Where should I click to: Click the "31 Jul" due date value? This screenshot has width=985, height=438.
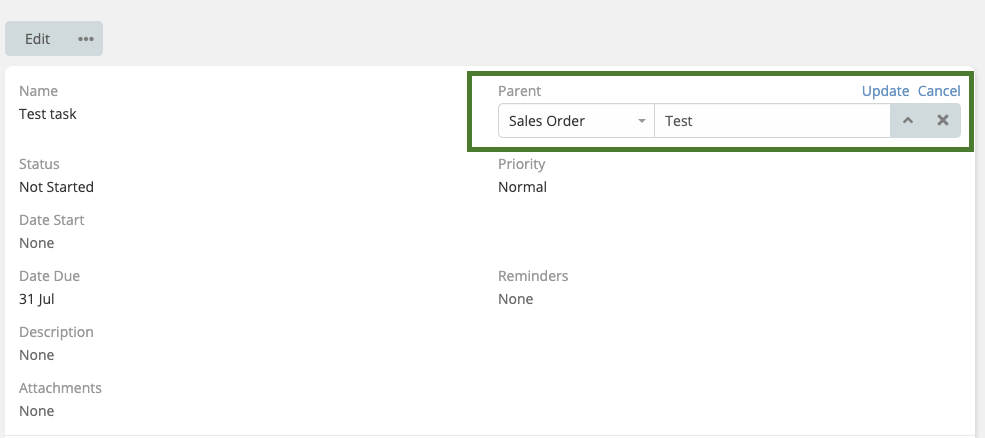point(35,299)
